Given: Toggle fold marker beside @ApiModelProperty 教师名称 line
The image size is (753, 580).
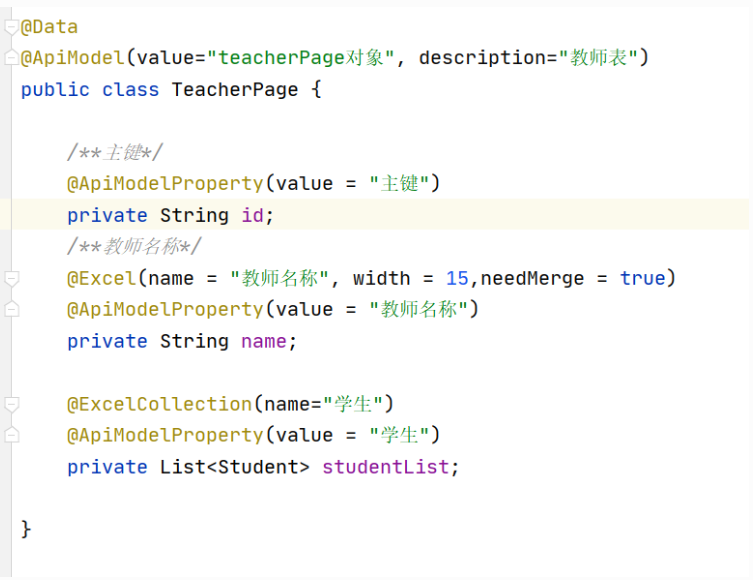Looking at the screenshot, I should (11, 309).
